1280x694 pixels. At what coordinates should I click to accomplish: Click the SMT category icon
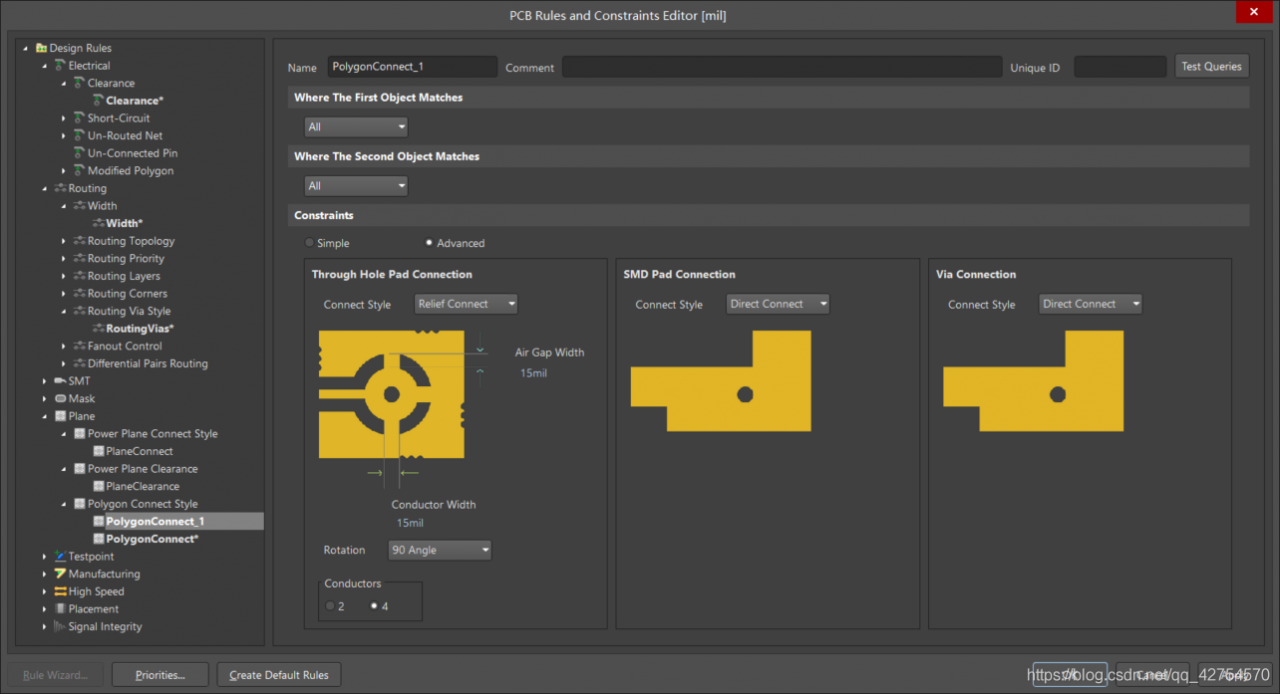point(60,381)
